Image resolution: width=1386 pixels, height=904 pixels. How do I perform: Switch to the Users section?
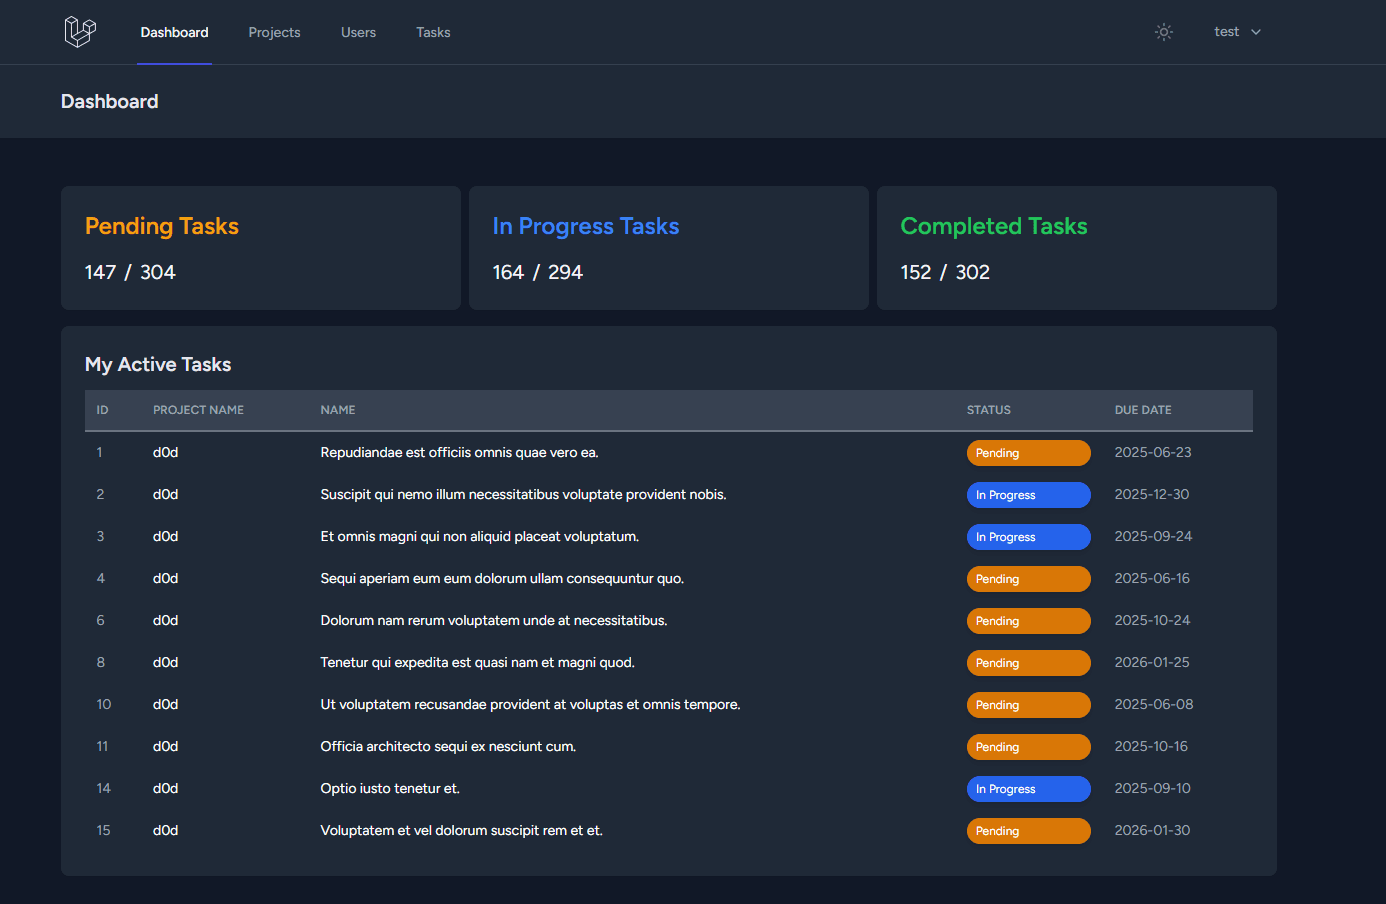(358, 32)
